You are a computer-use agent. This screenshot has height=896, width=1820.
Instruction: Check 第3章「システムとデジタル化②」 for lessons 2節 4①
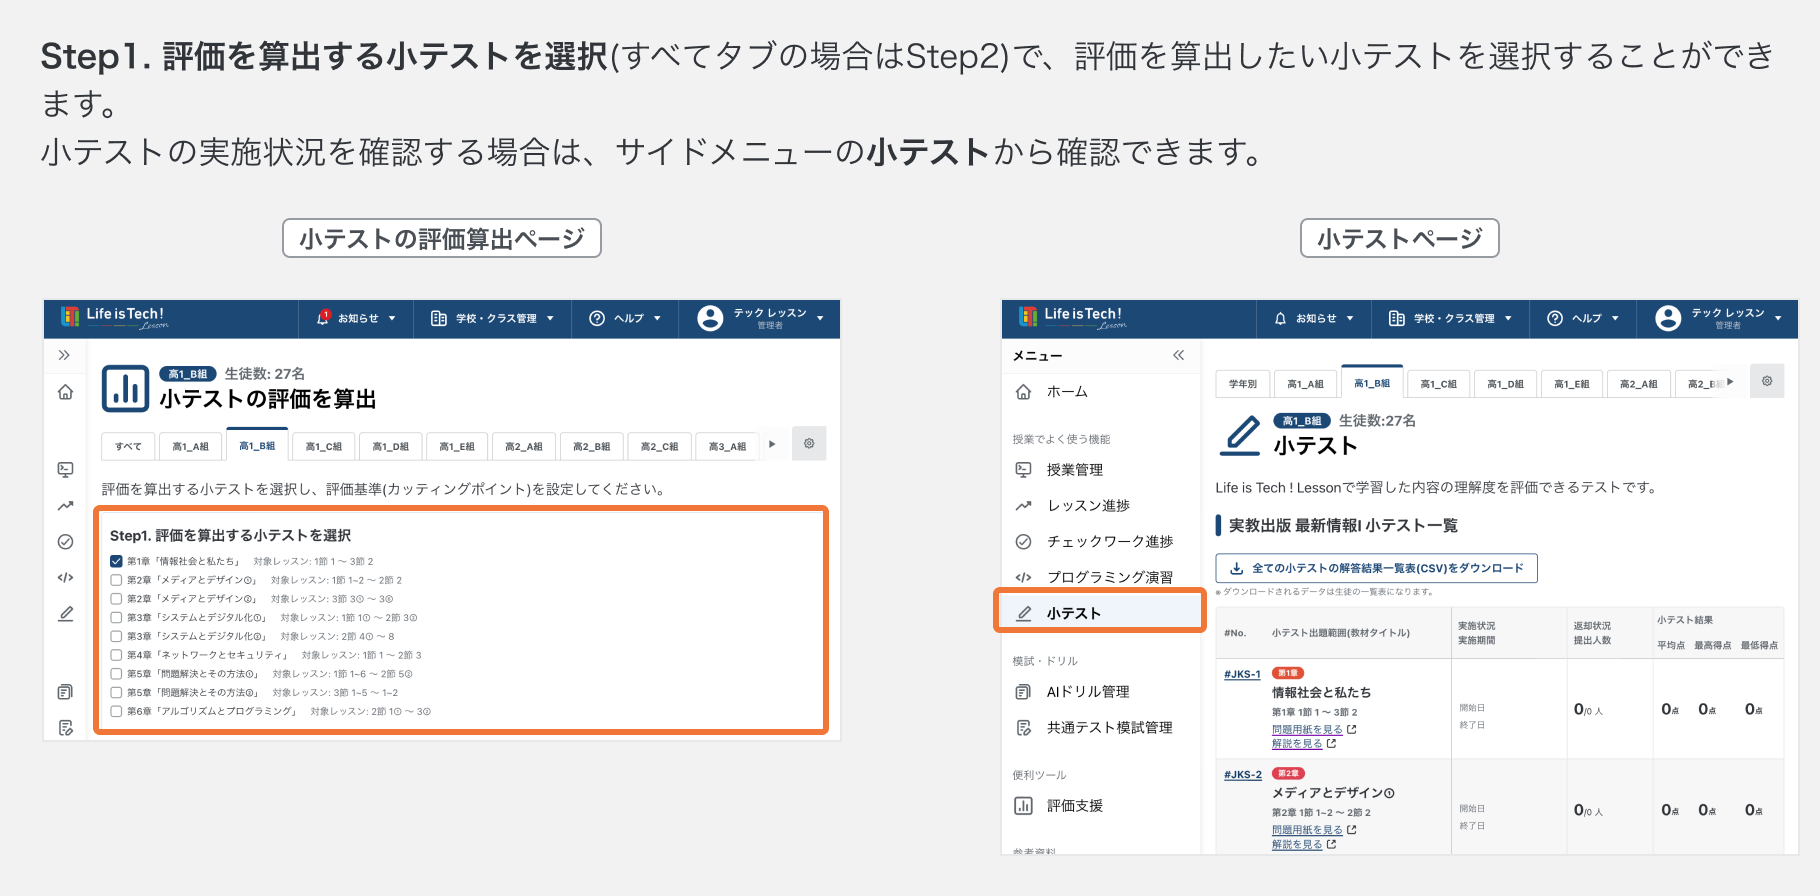116,636
